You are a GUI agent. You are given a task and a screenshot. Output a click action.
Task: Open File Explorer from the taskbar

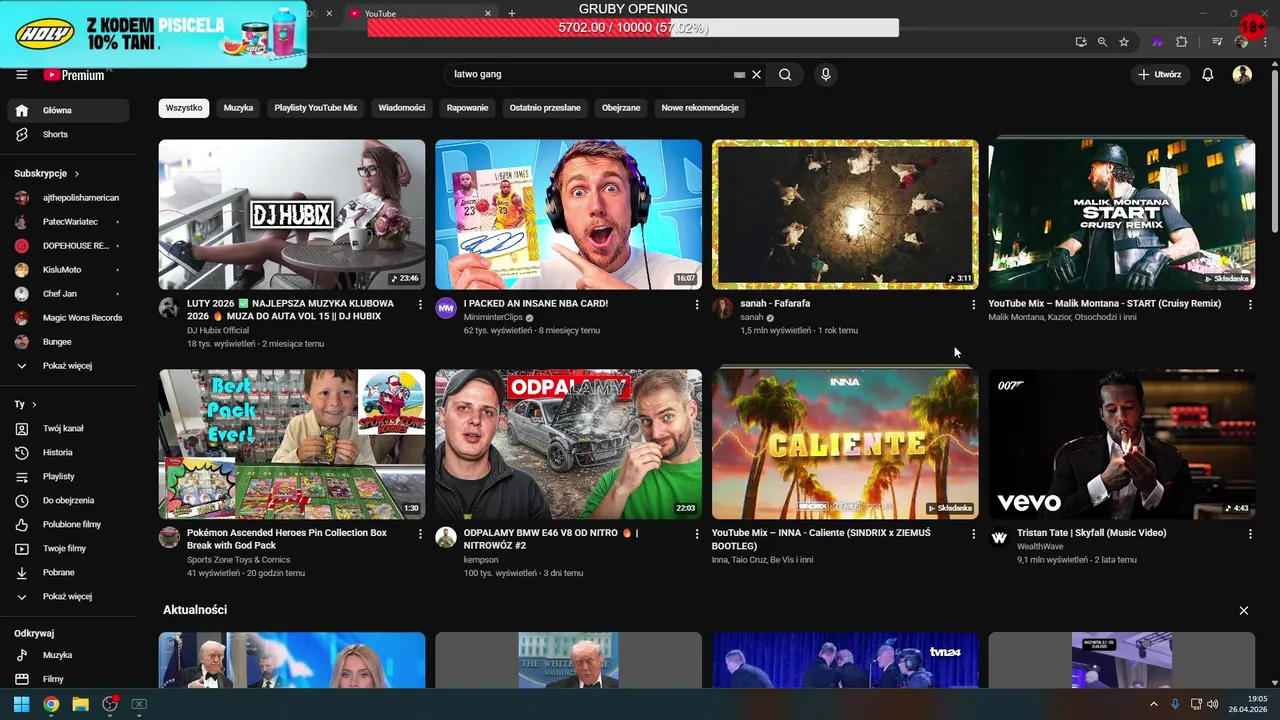[x=80, y=704]
